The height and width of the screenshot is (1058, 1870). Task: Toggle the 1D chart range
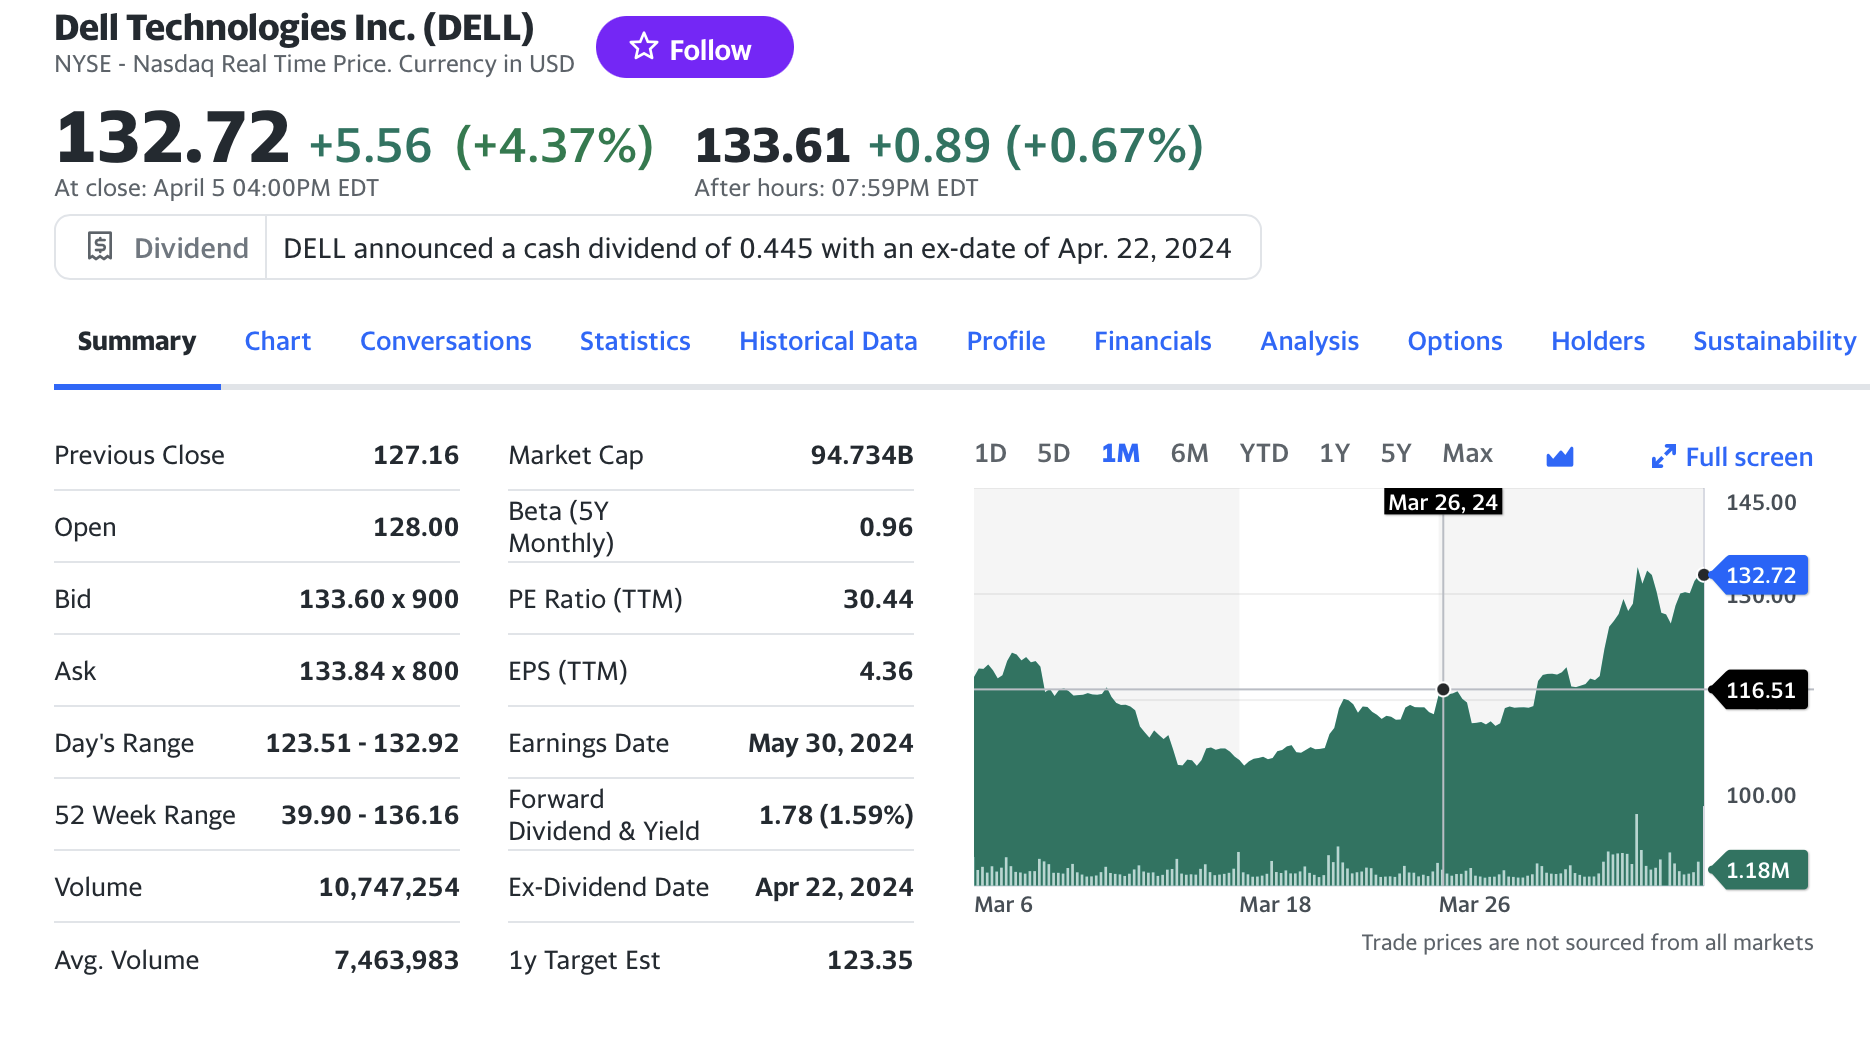click(x=991, y=452)
